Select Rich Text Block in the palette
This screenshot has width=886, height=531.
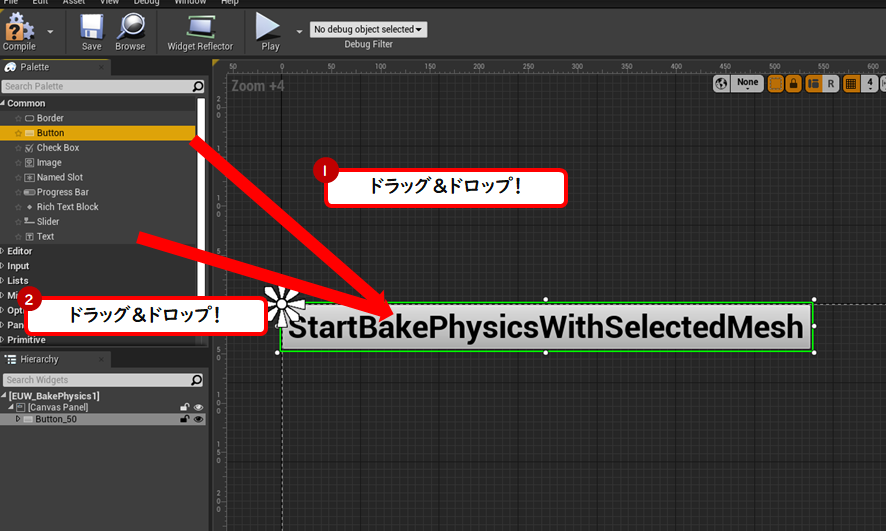point(67,207)
